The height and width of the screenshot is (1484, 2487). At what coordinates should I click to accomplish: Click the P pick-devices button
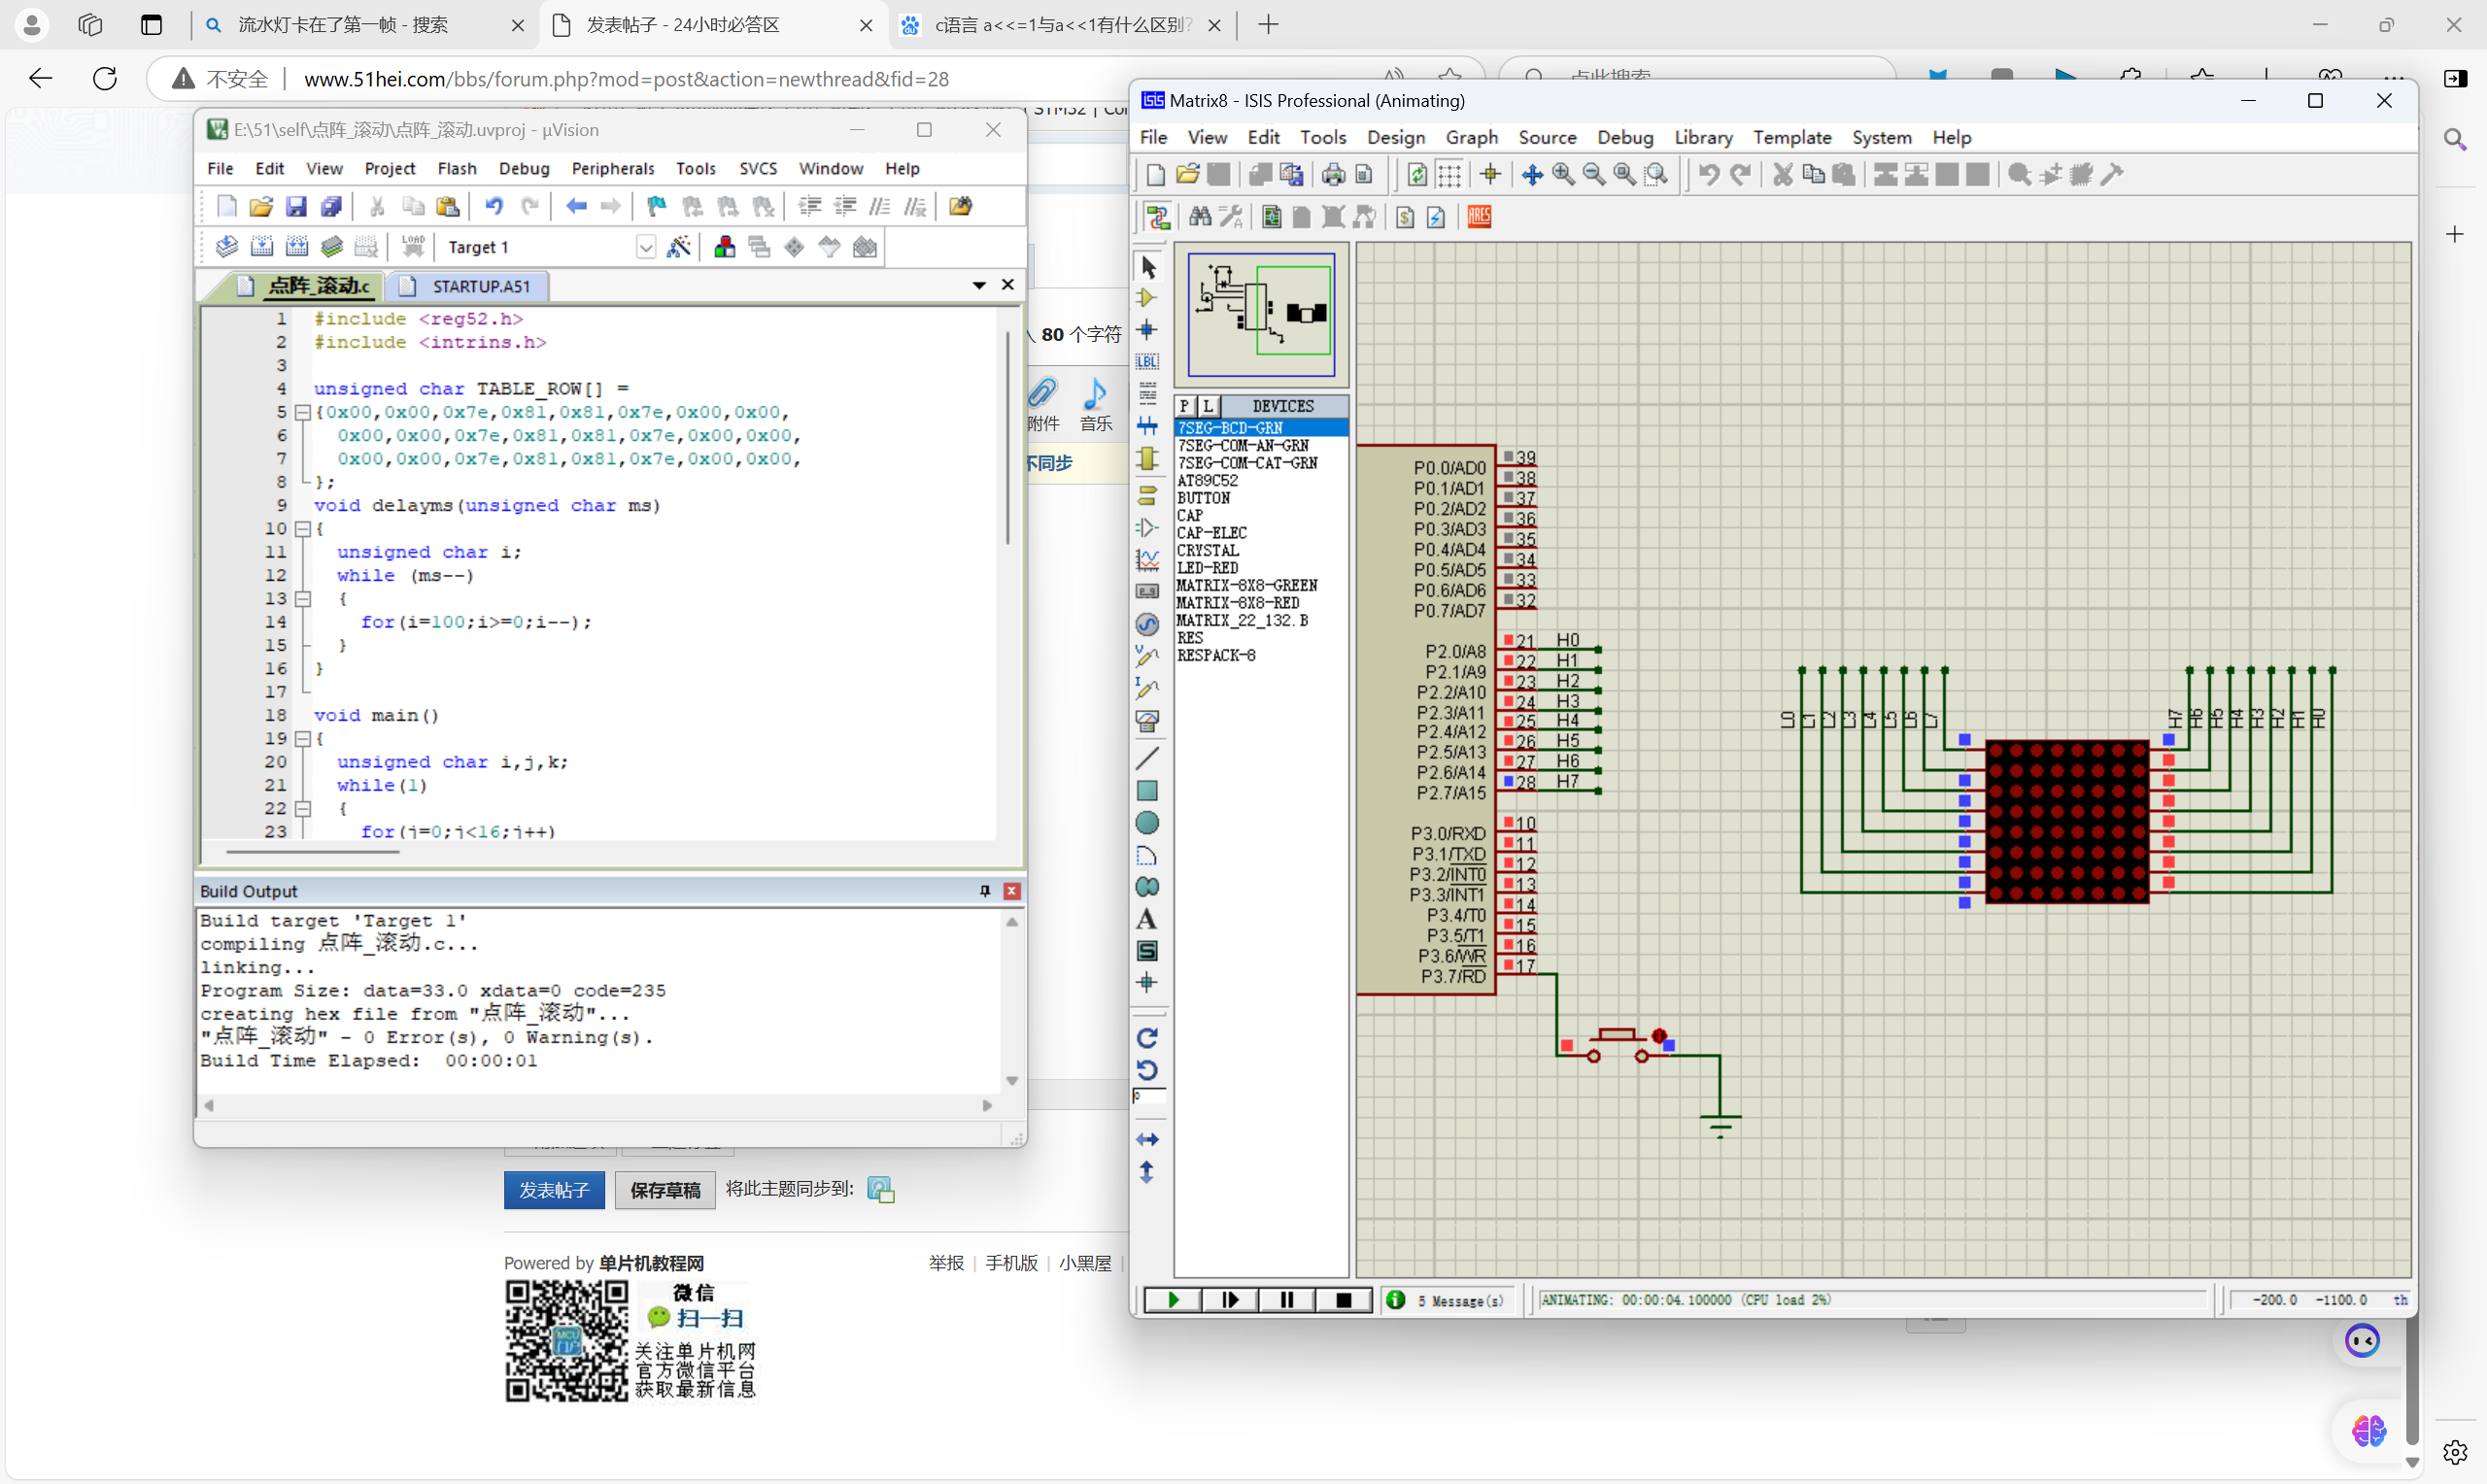(1185, 406)
